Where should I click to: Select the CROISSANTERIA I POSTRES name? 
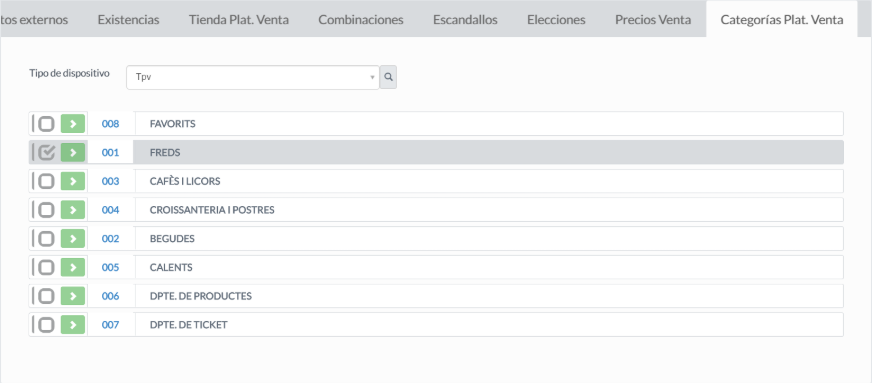tap(212, 210)
